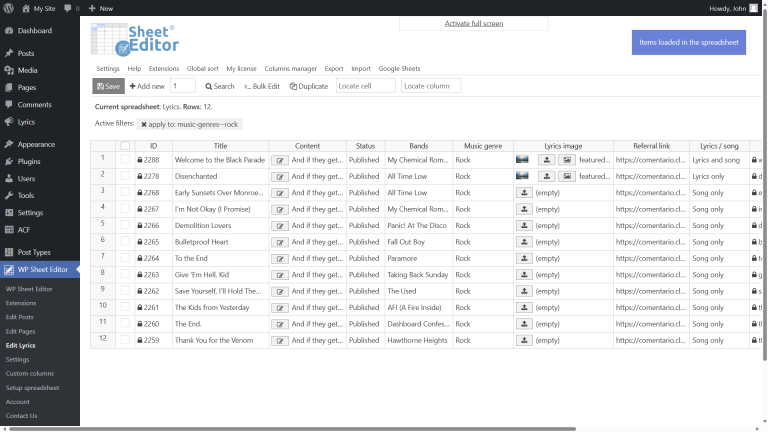Edit content of Disenchanted row

tap(280, 176)
